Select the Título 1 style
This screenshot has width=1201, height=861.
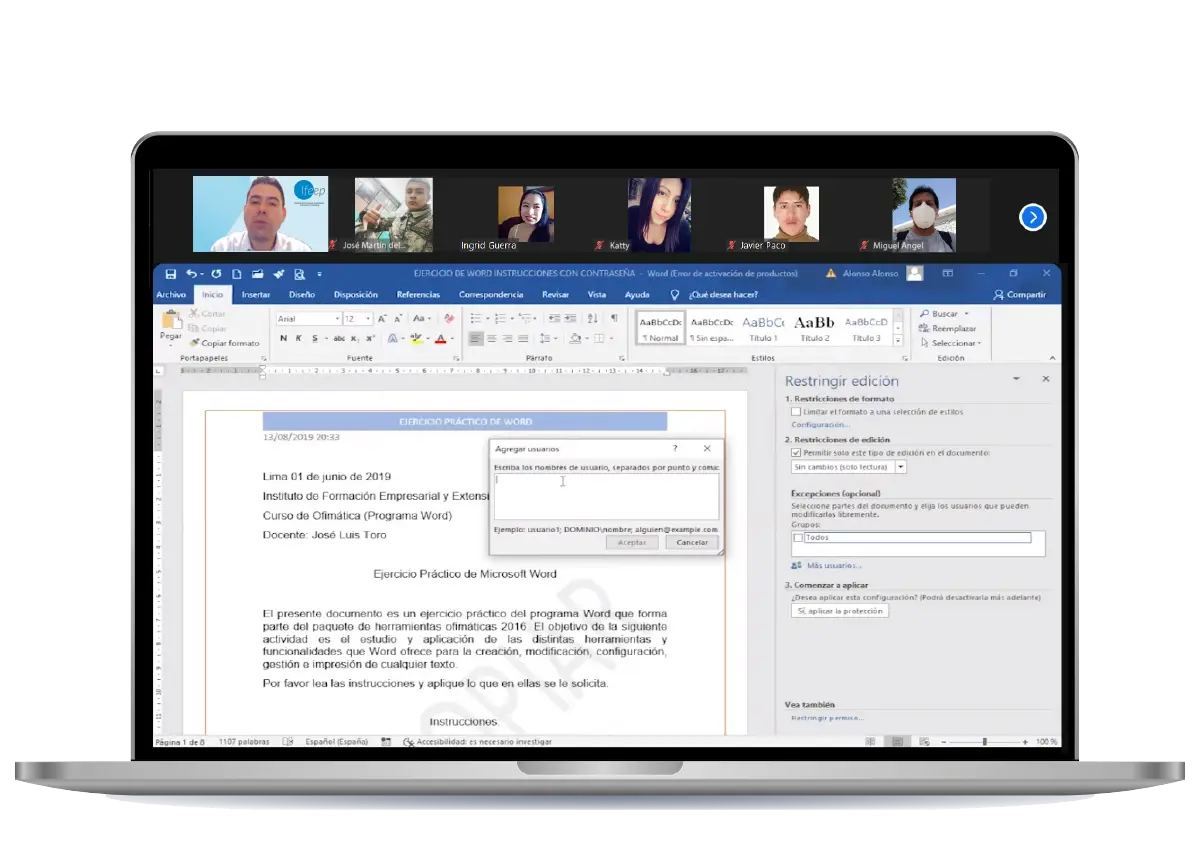(x=763, y=329)
